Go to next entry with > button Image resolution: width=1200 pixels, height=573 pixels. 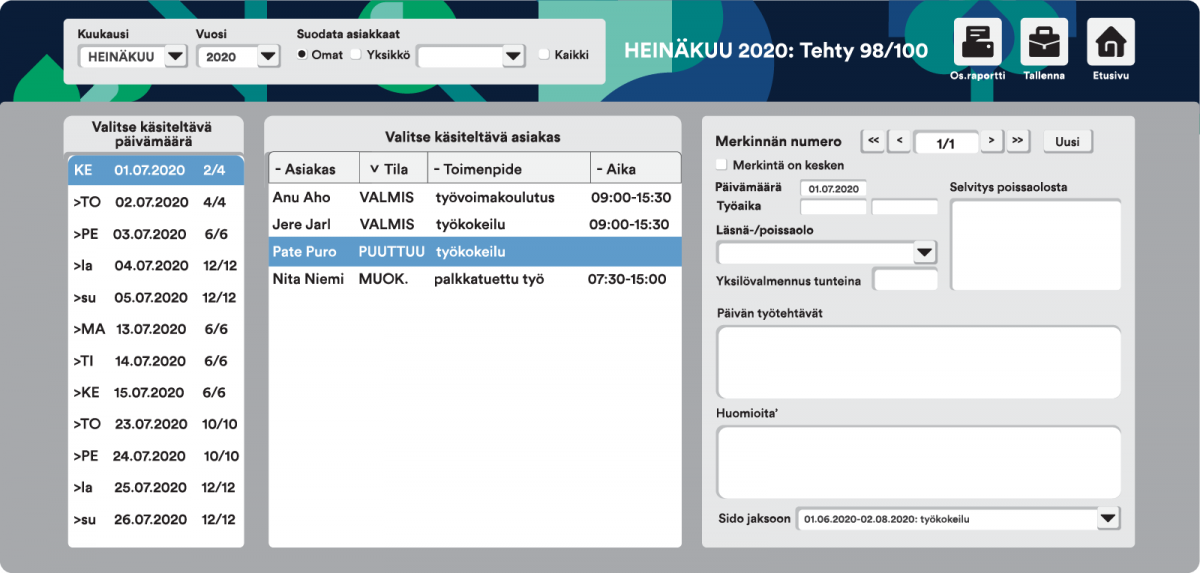click(x=990, y=141)
